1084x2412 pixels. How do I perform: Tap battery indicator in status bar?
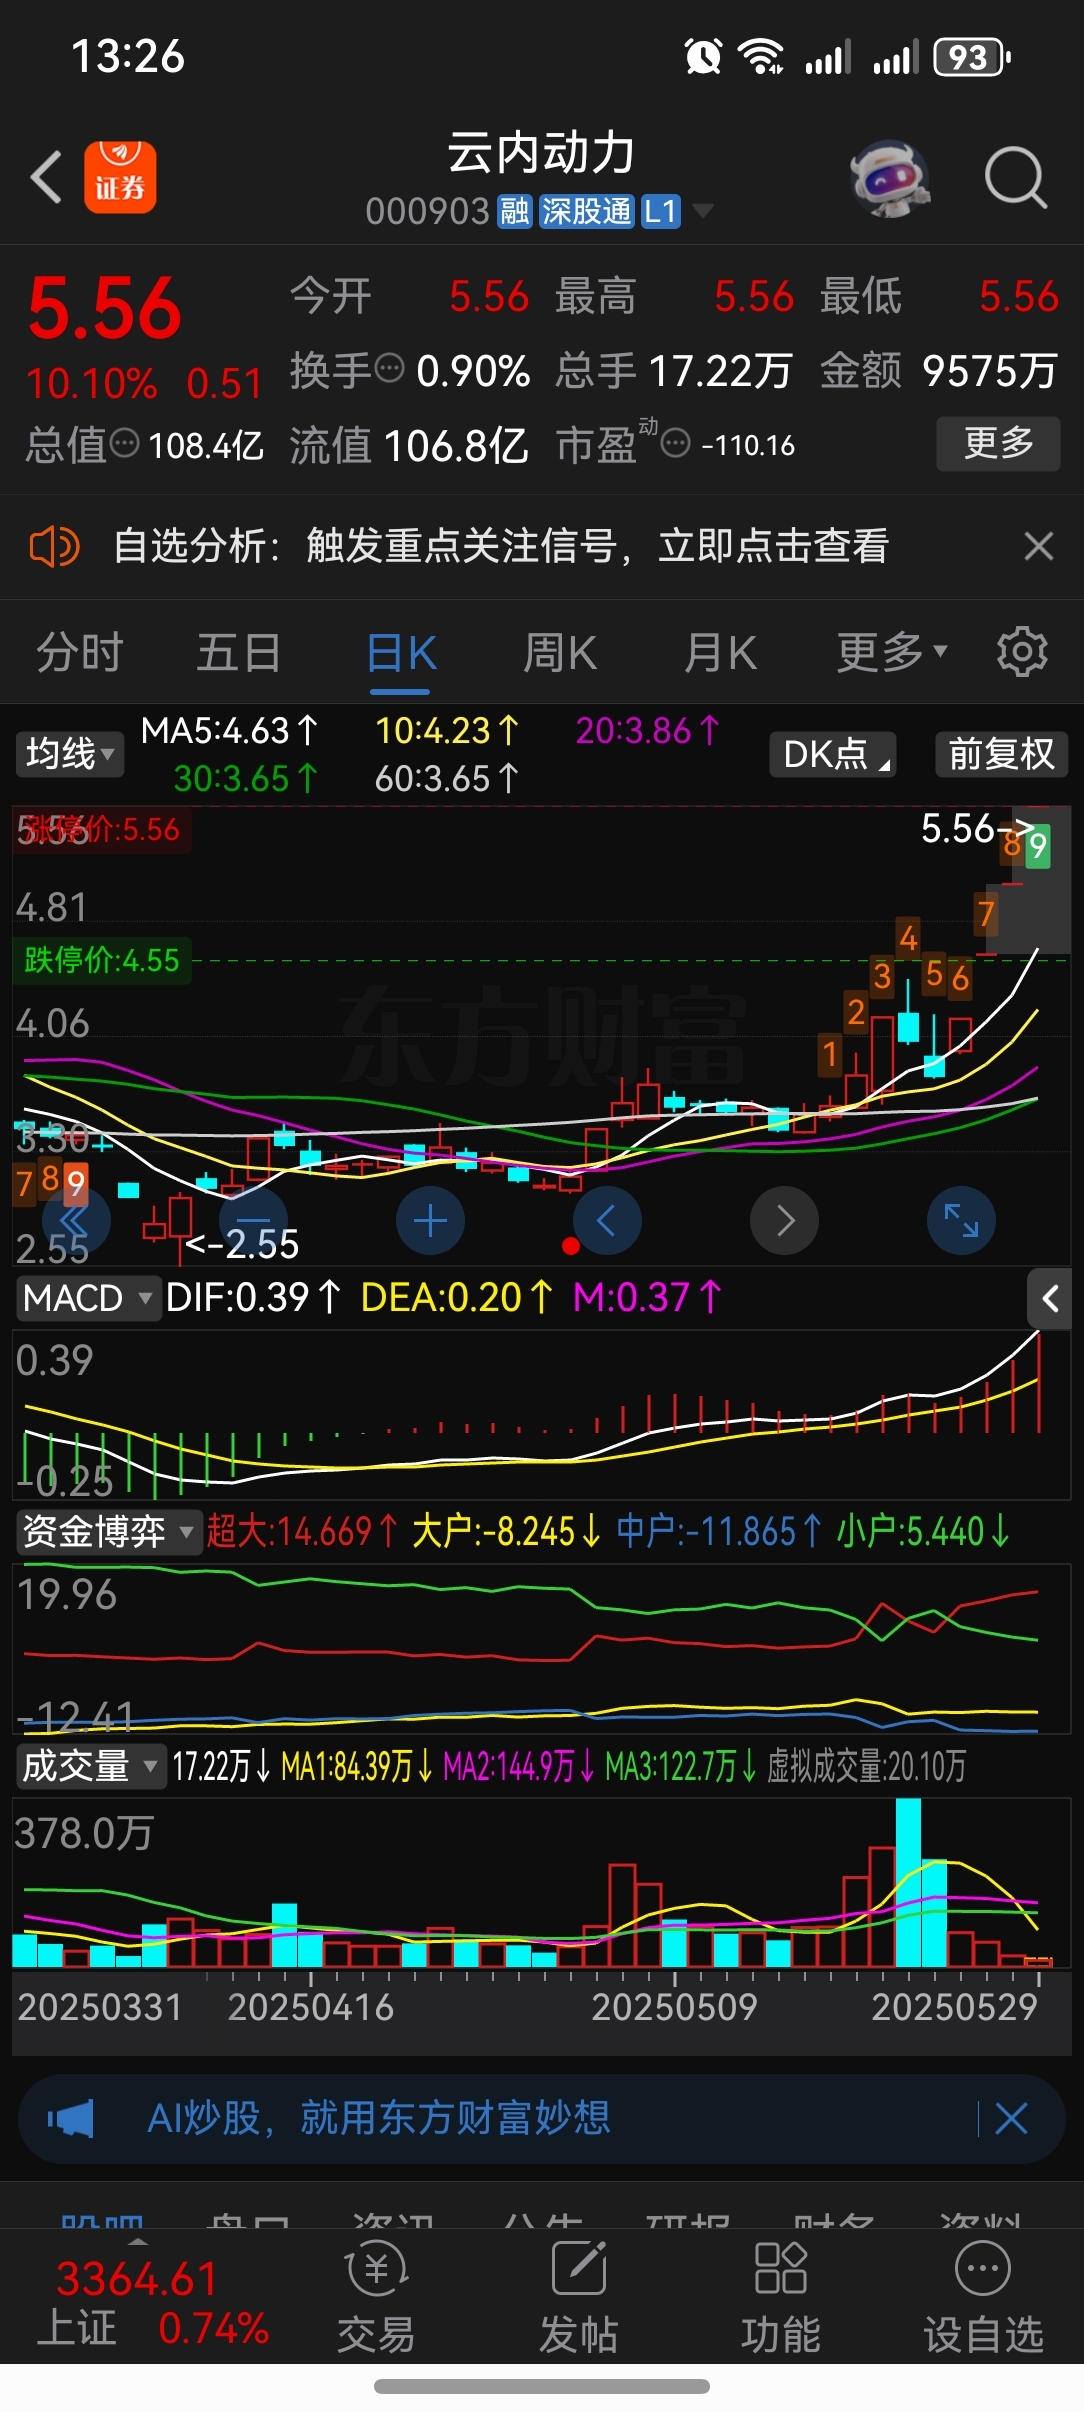971,57
